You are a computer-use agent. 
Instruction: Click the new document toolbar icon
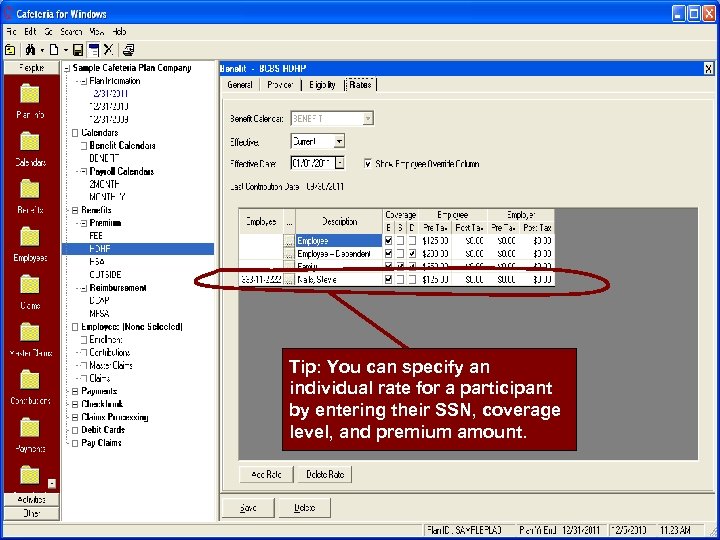[x=54, y=50]
